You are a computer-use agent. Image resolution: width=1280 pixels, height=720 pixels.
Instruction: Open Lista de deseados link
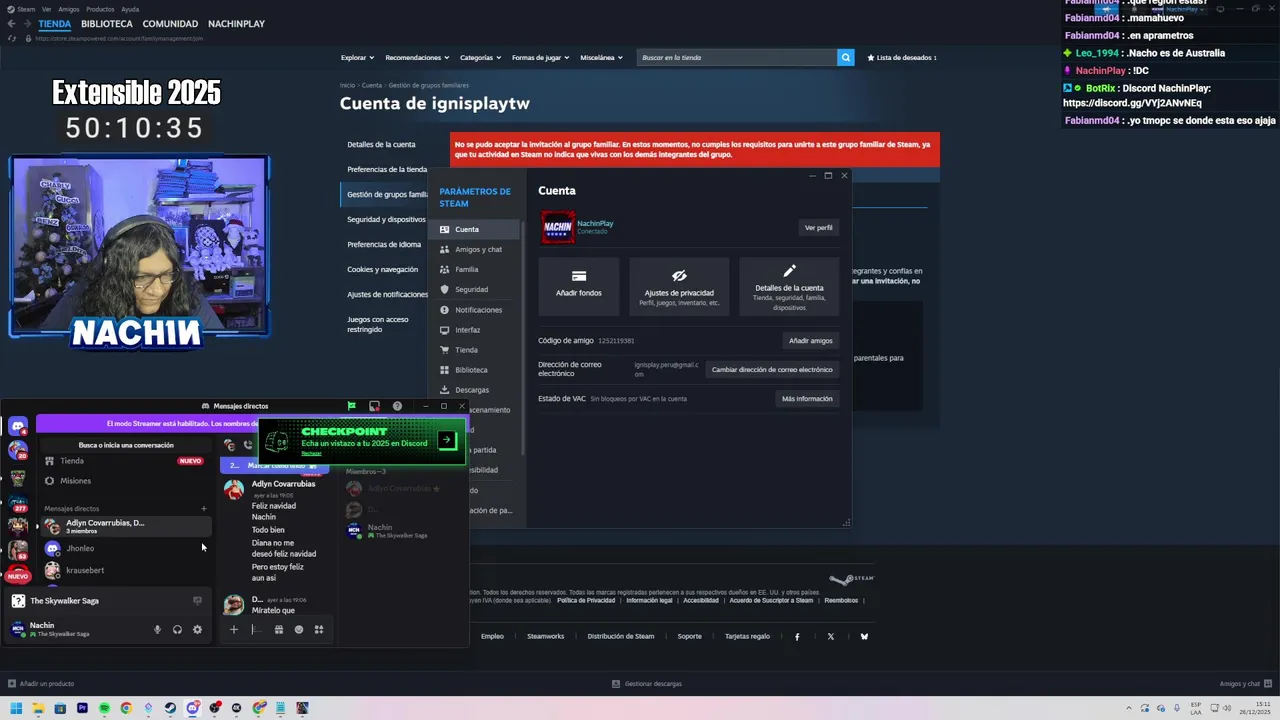(902, 57)
